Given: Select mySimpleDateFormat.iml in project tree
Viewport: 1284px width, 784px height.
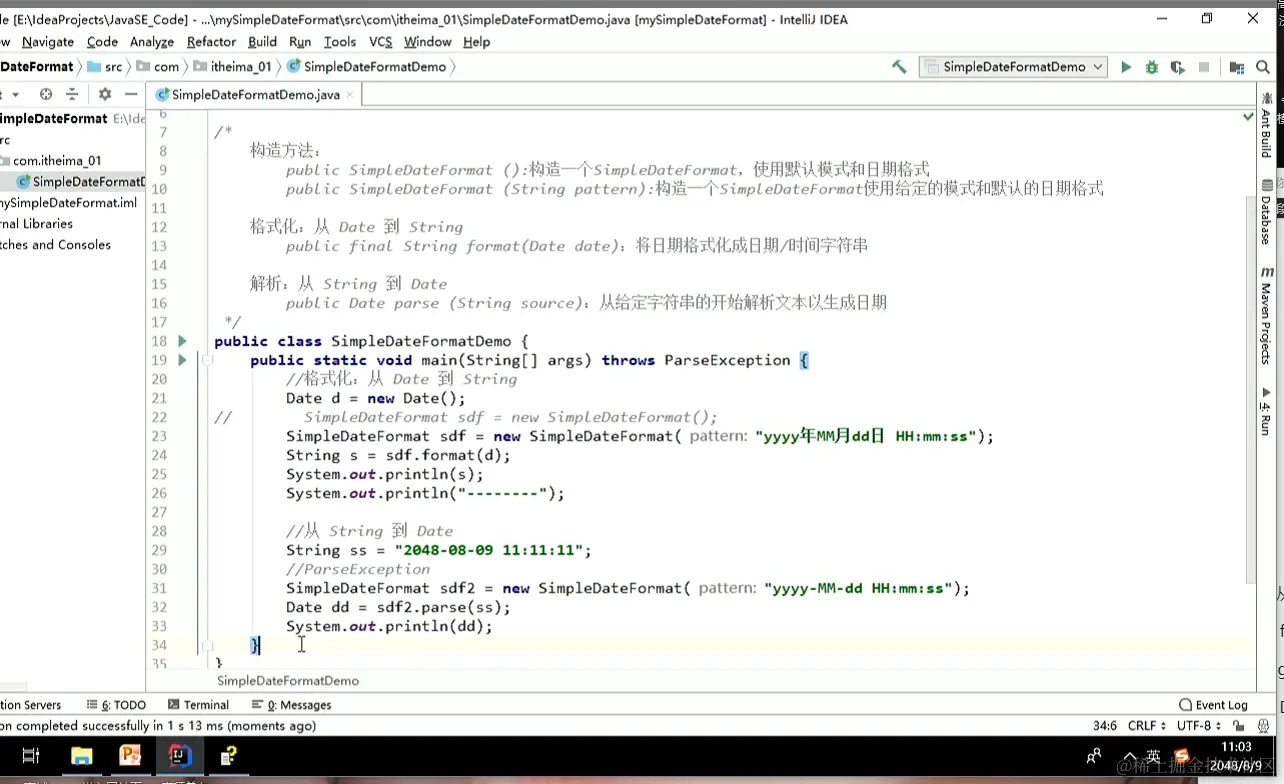Looking at the screenshot, I should (x=68, y=203).
